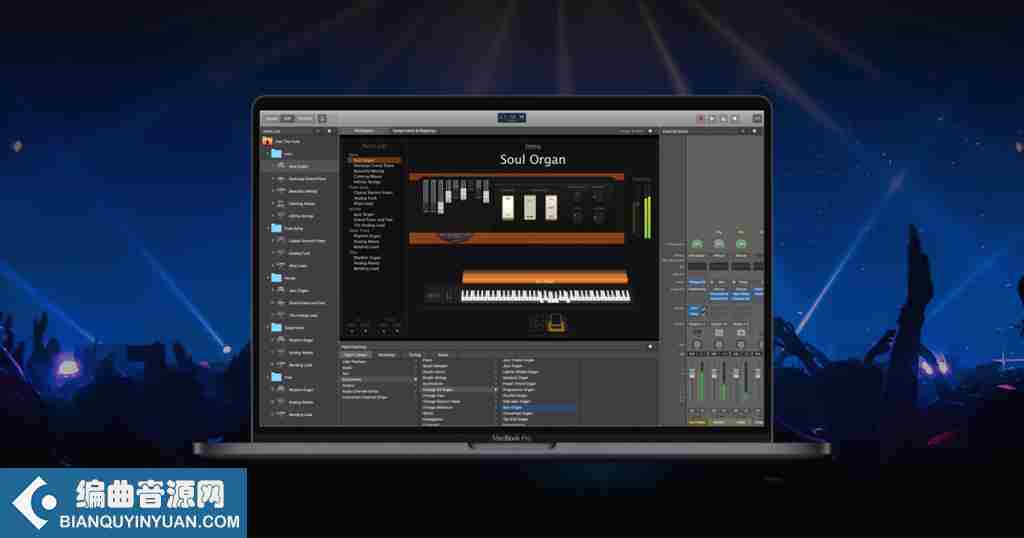Click the upper-left organ knob beside the switches
Screen dimensions: 1024x538
577,196
